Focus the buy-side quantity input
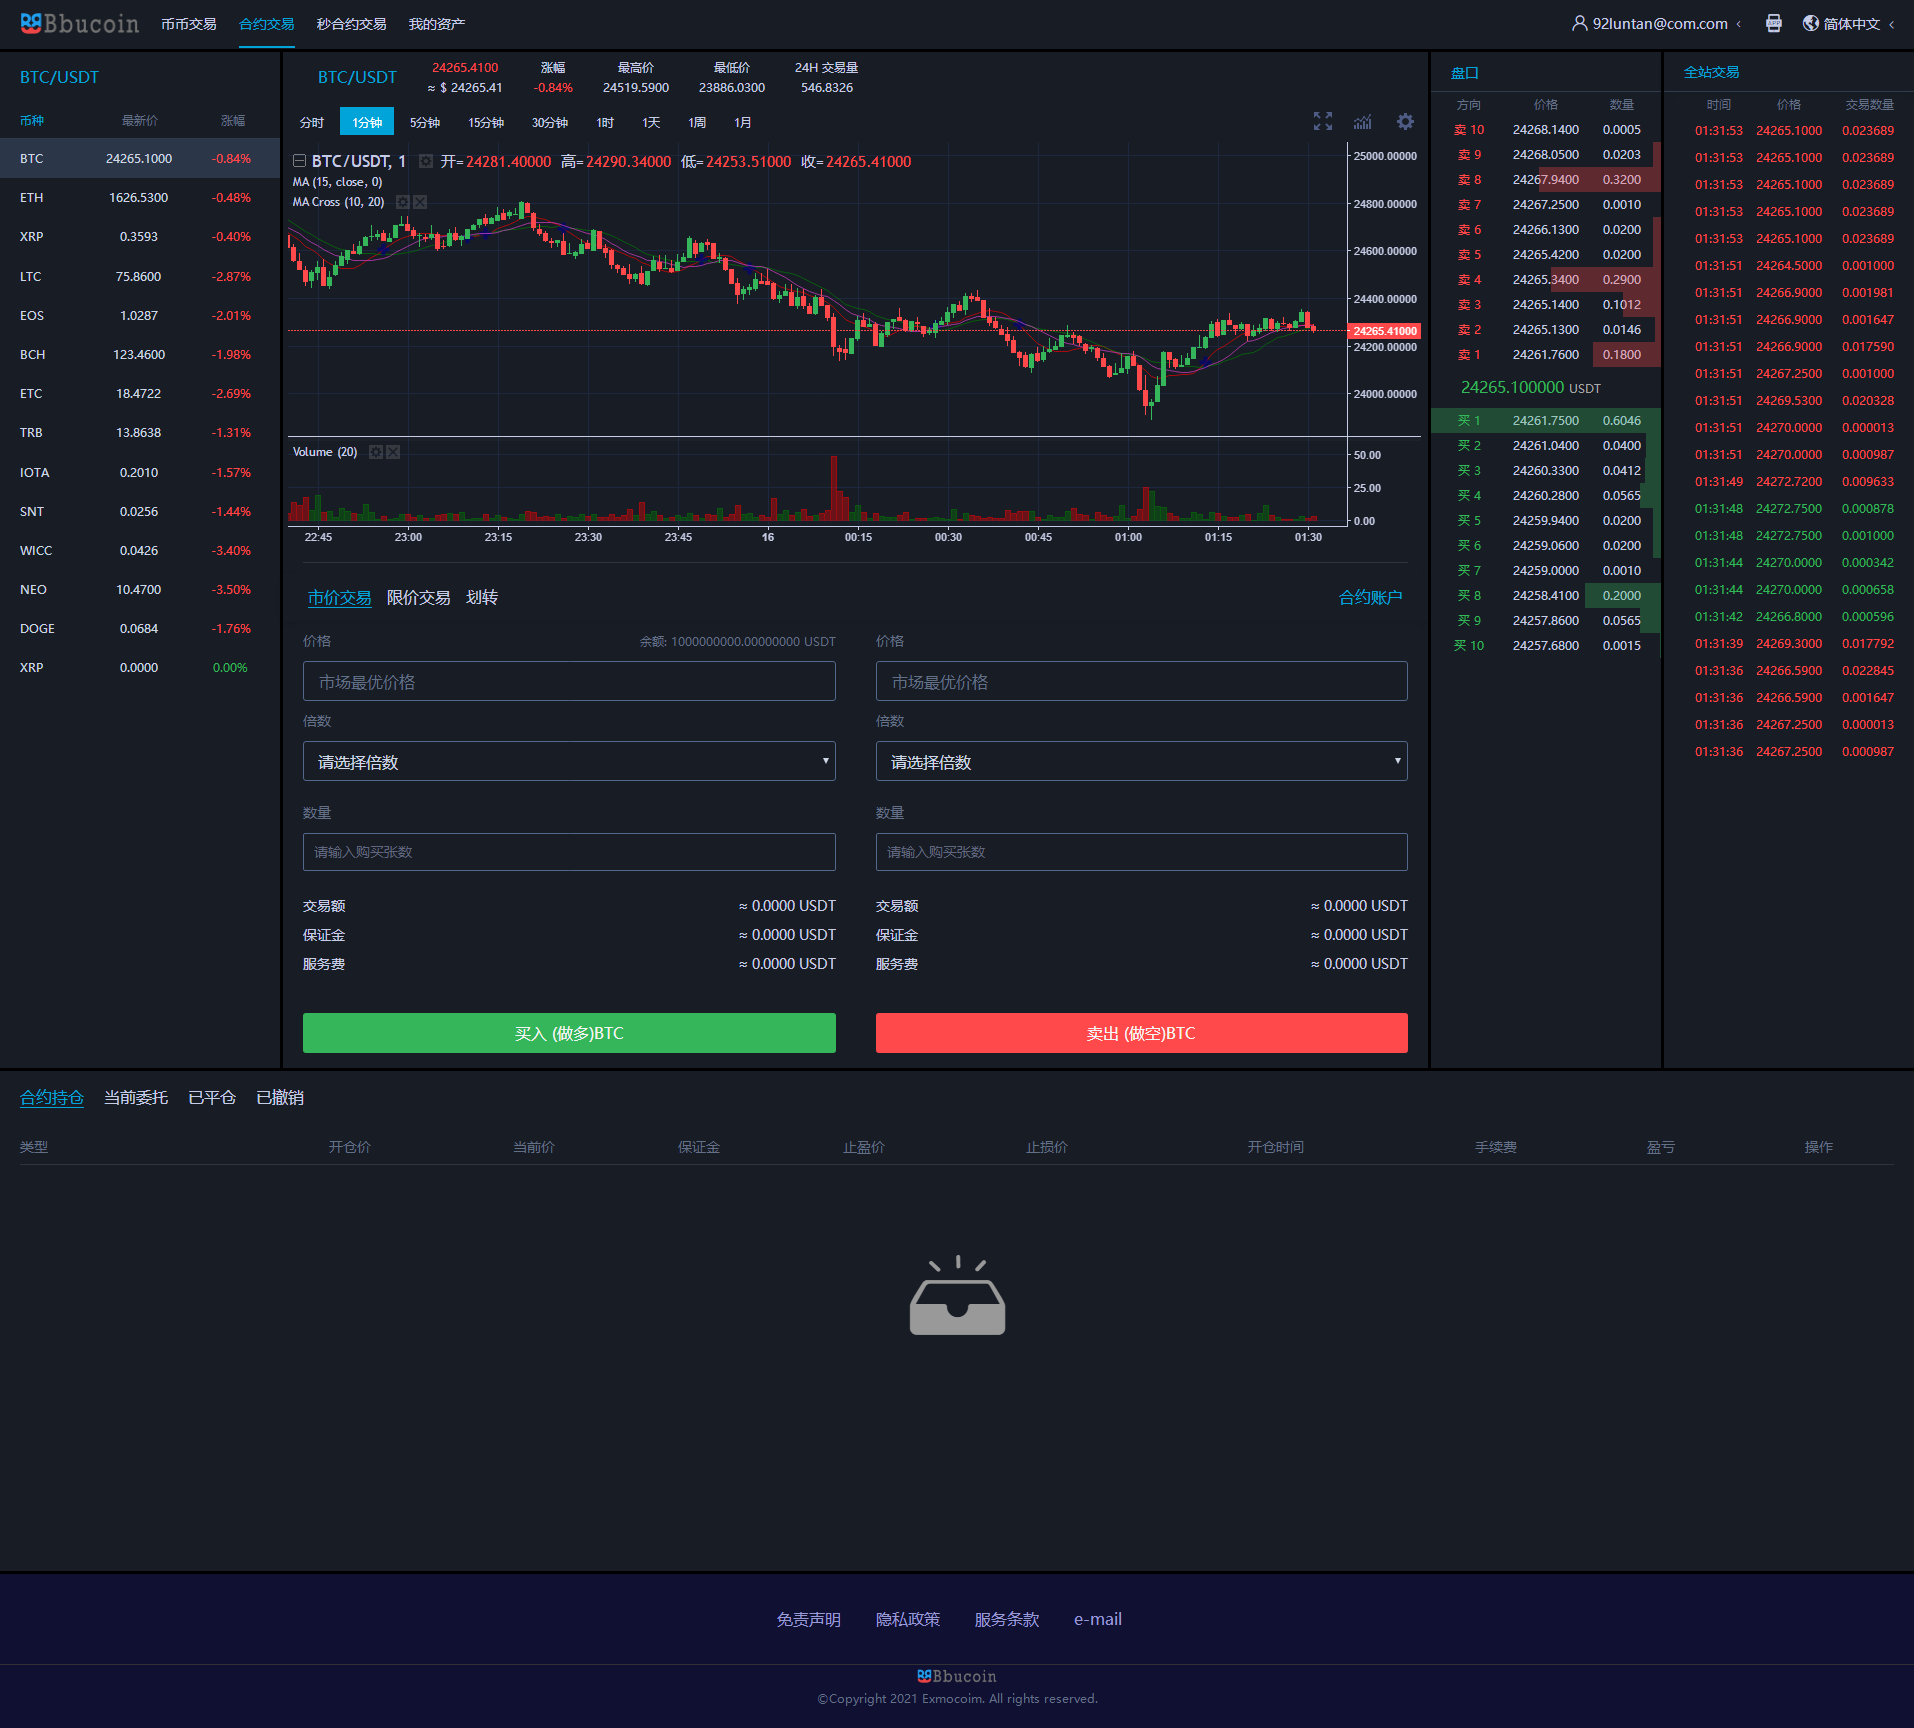The image size is (1914, 1728). coord(569,852)
